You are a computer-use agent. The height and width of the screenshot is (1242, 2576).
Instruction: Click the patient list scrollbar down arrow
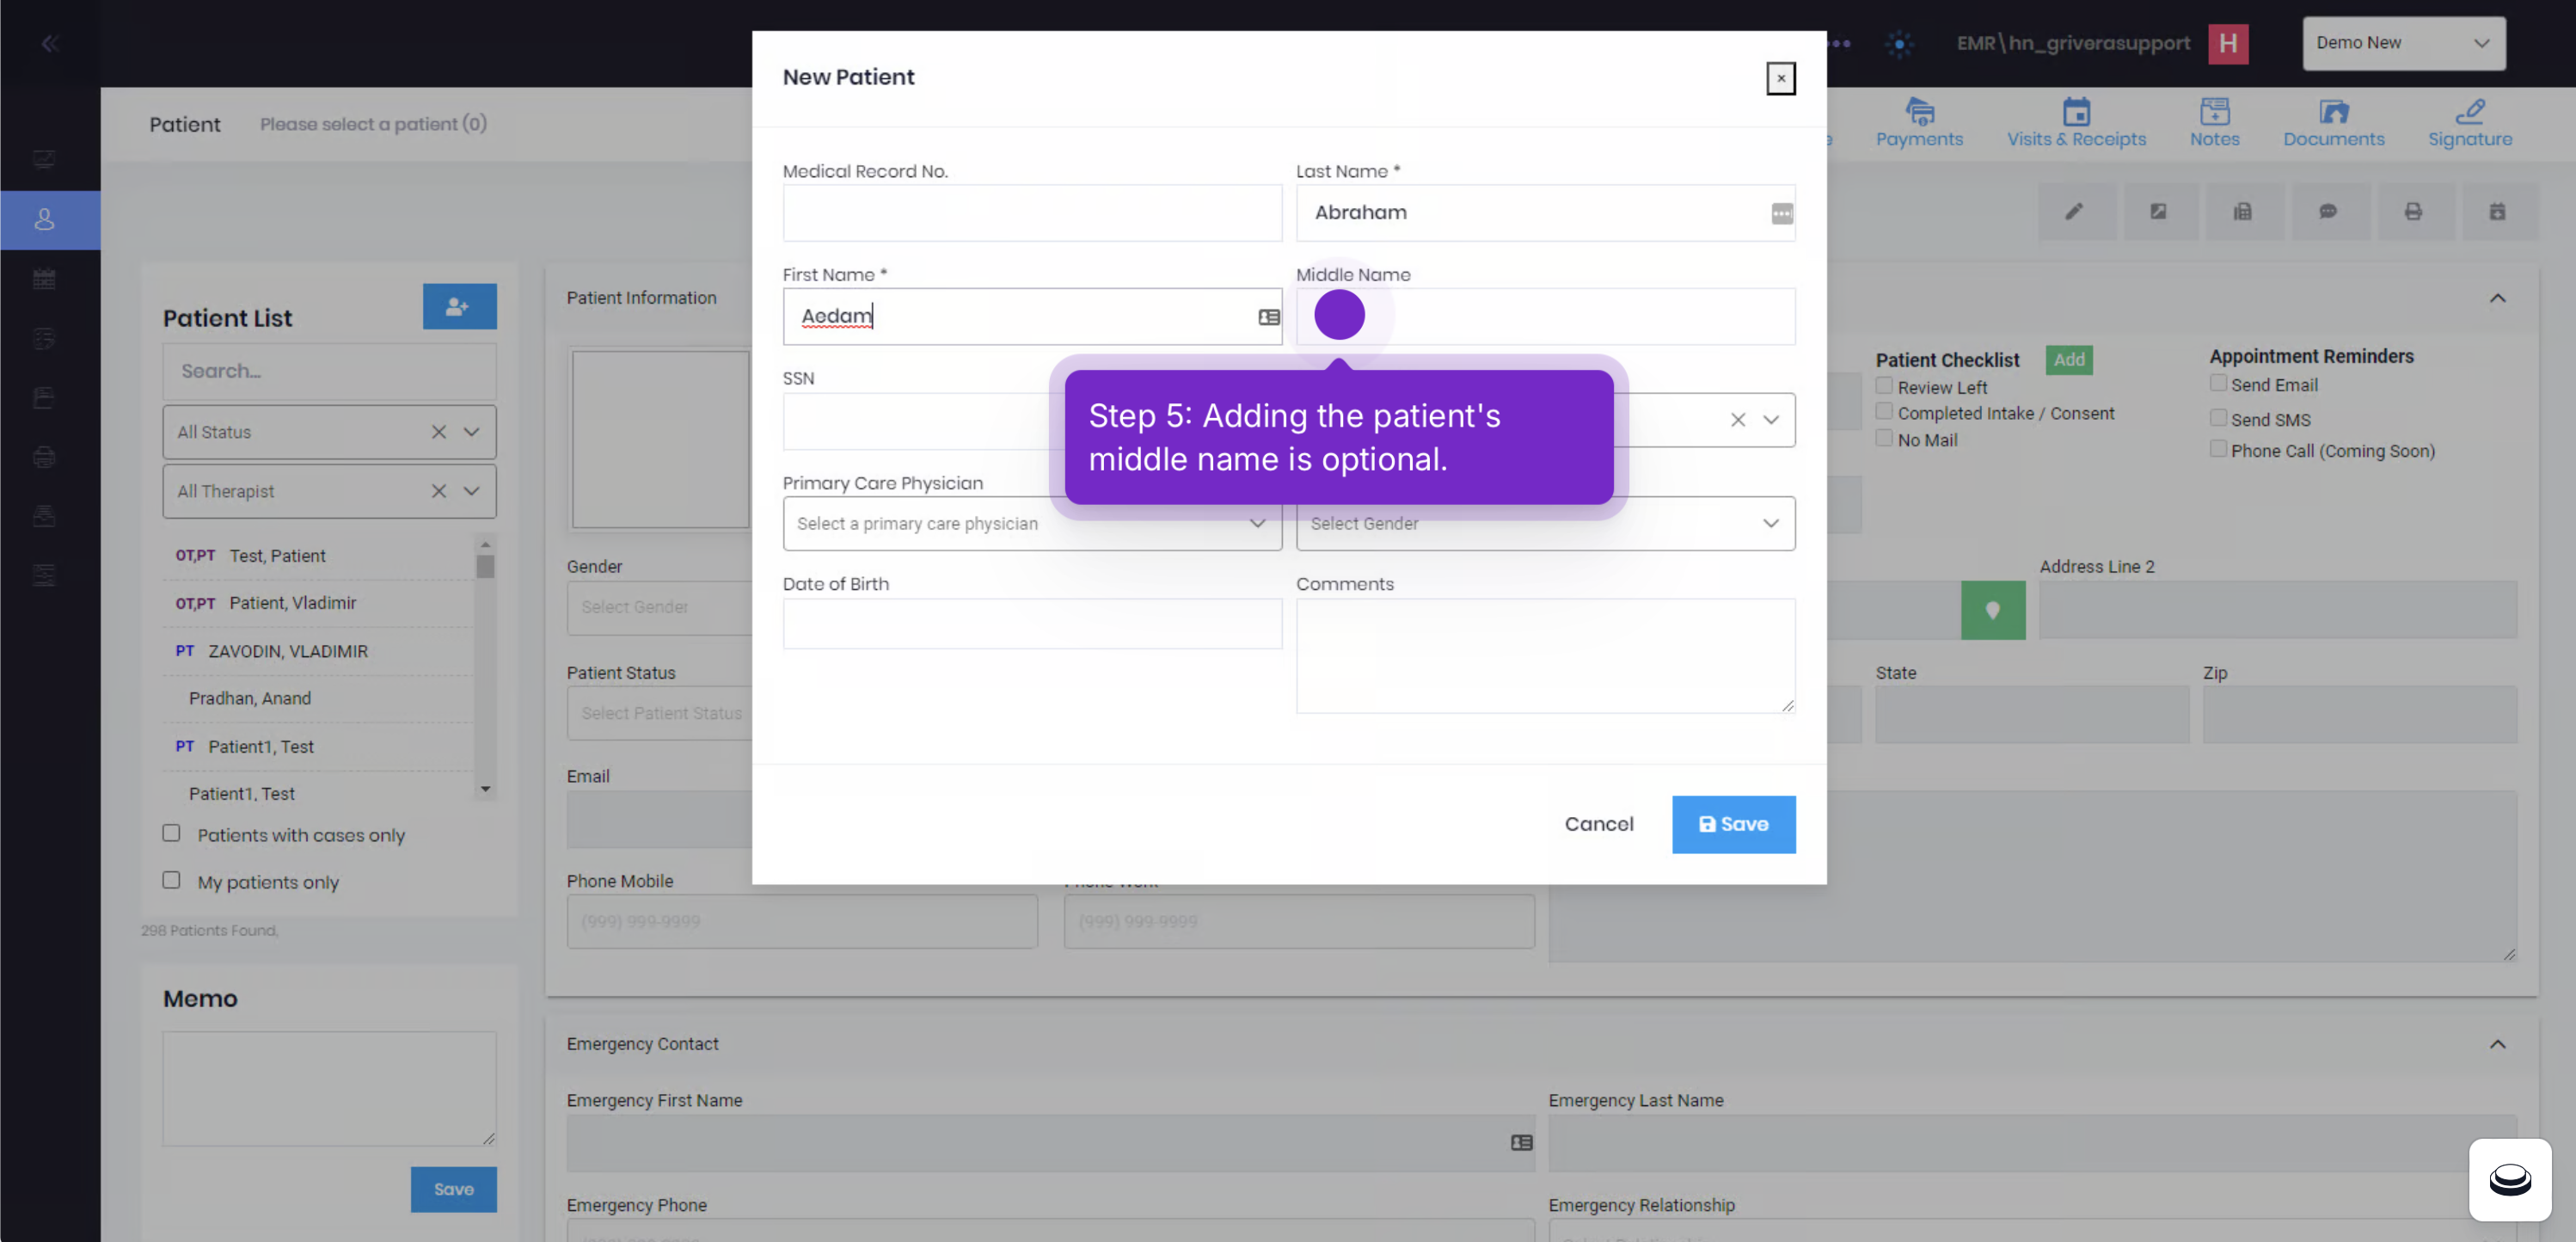click(485, 789)
